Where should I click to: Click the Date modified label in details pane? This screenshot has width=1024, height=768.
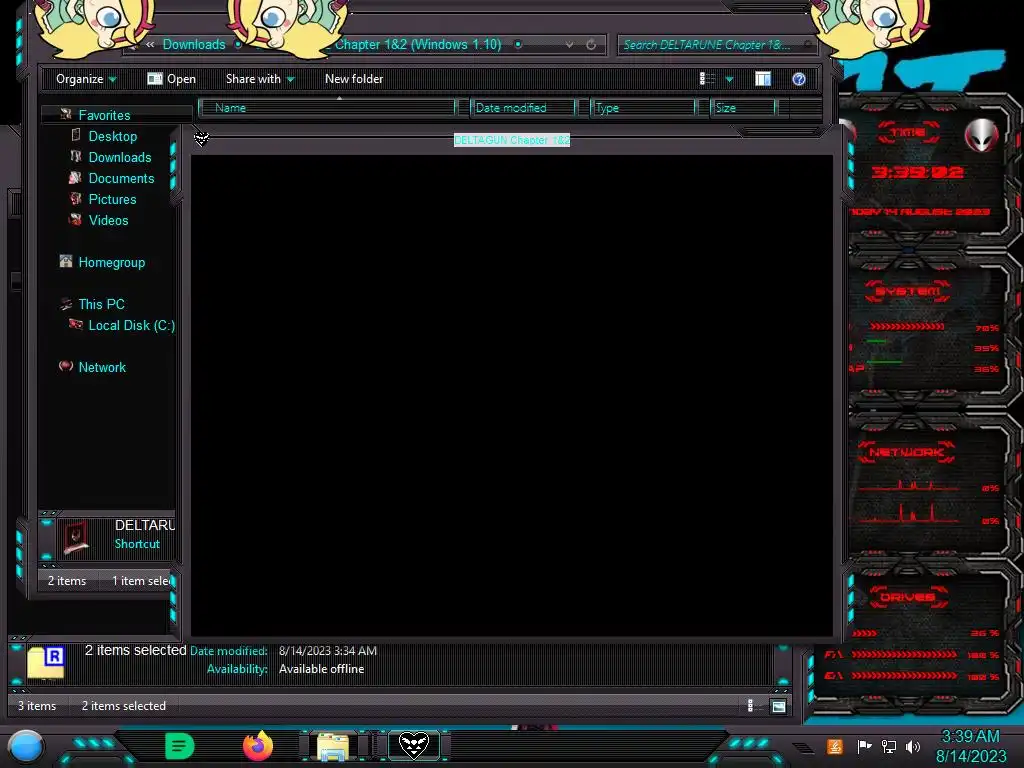(x=229, y=651)
